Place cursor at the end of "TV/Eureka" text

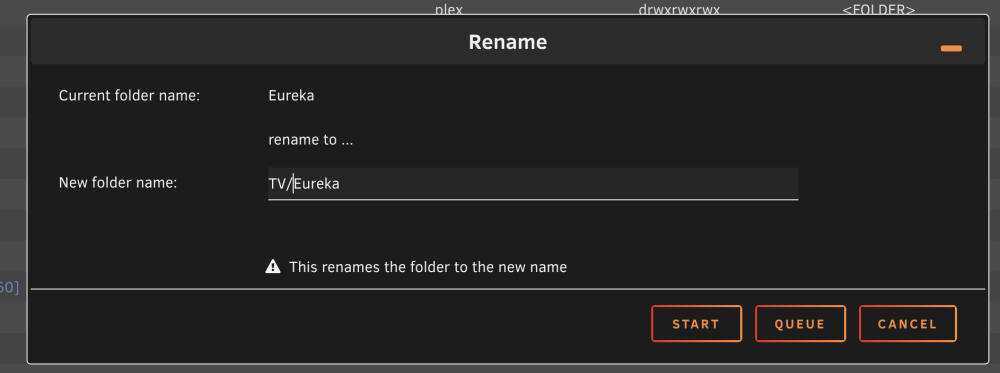click(x=340, y=184)
